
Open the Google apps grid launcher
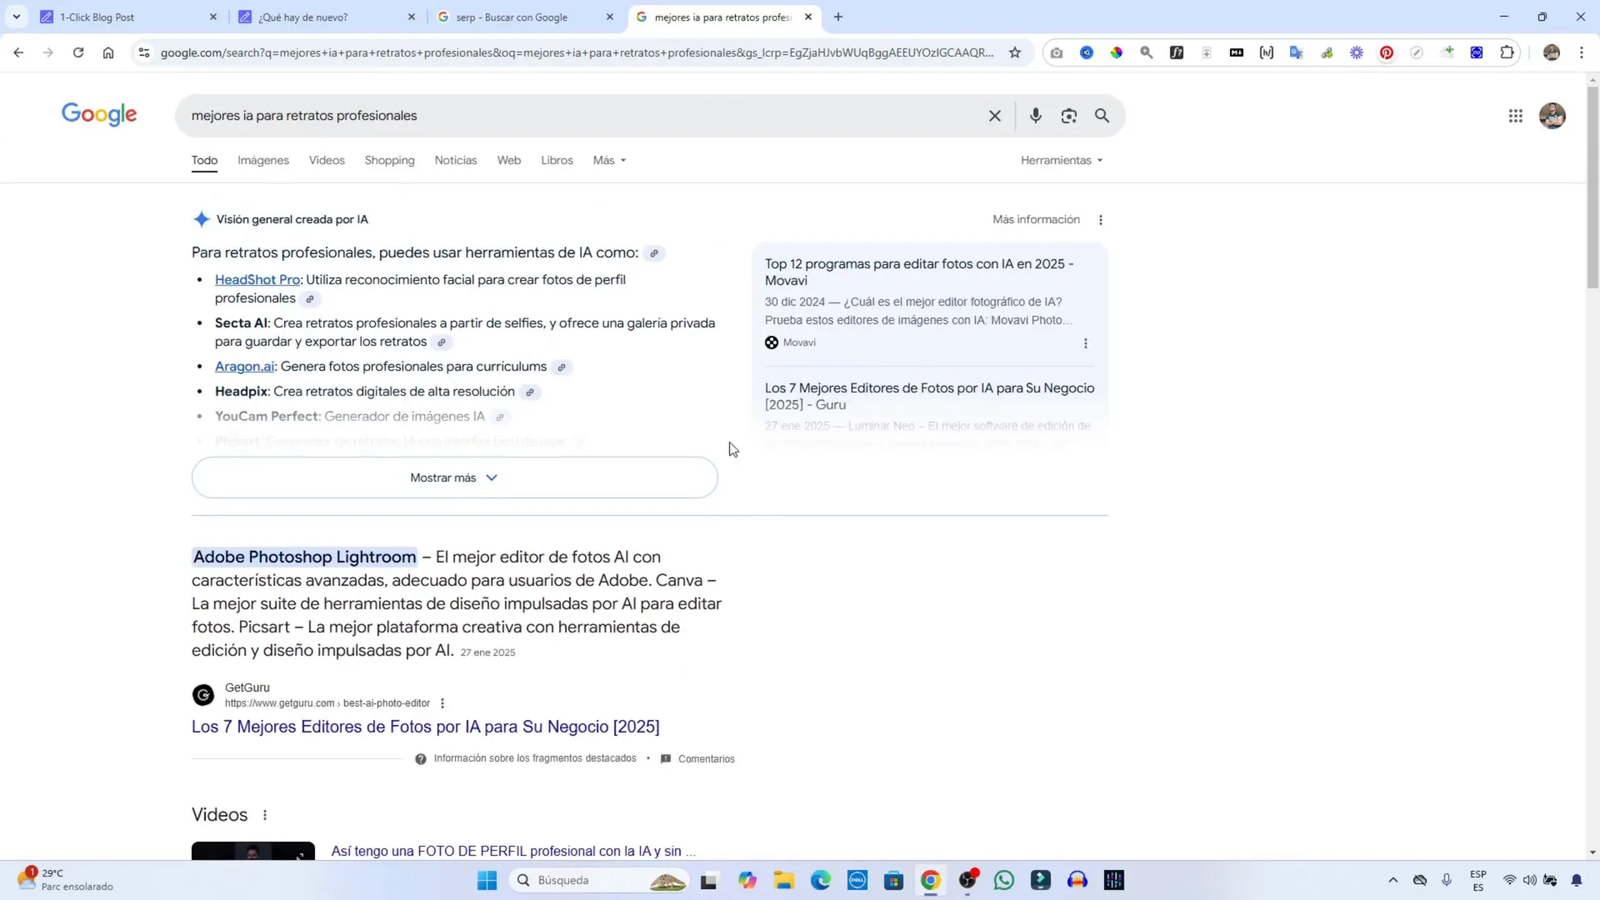[x=1514, y=116]
